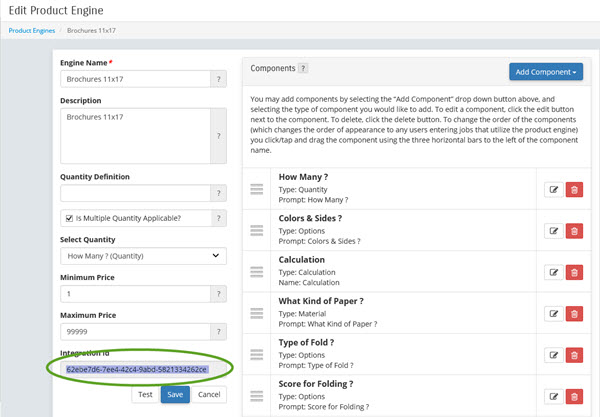The image size is (600, 417).
Task: Click the Cancel button
Action: 209,394
